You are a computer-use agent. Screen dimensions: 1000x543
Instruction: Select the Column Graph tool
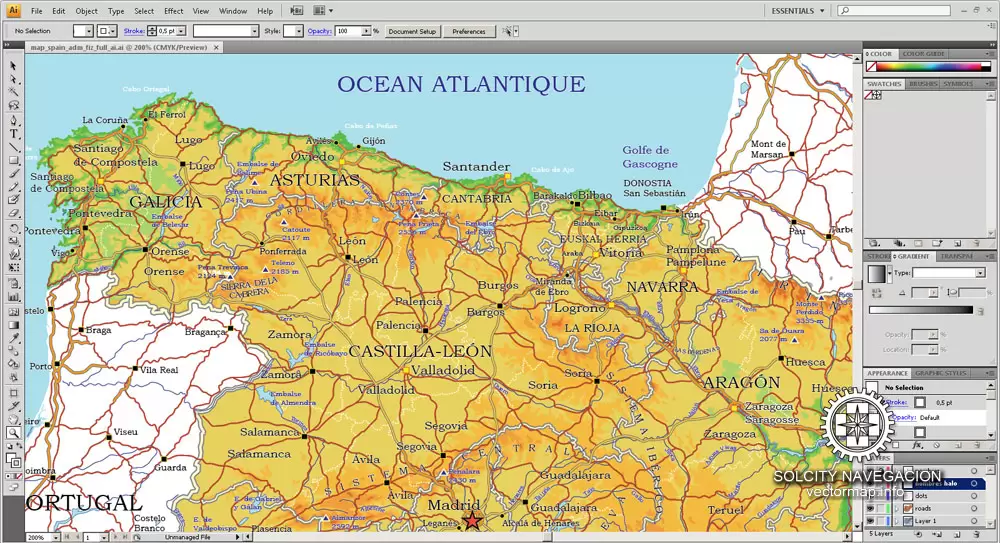13,297
